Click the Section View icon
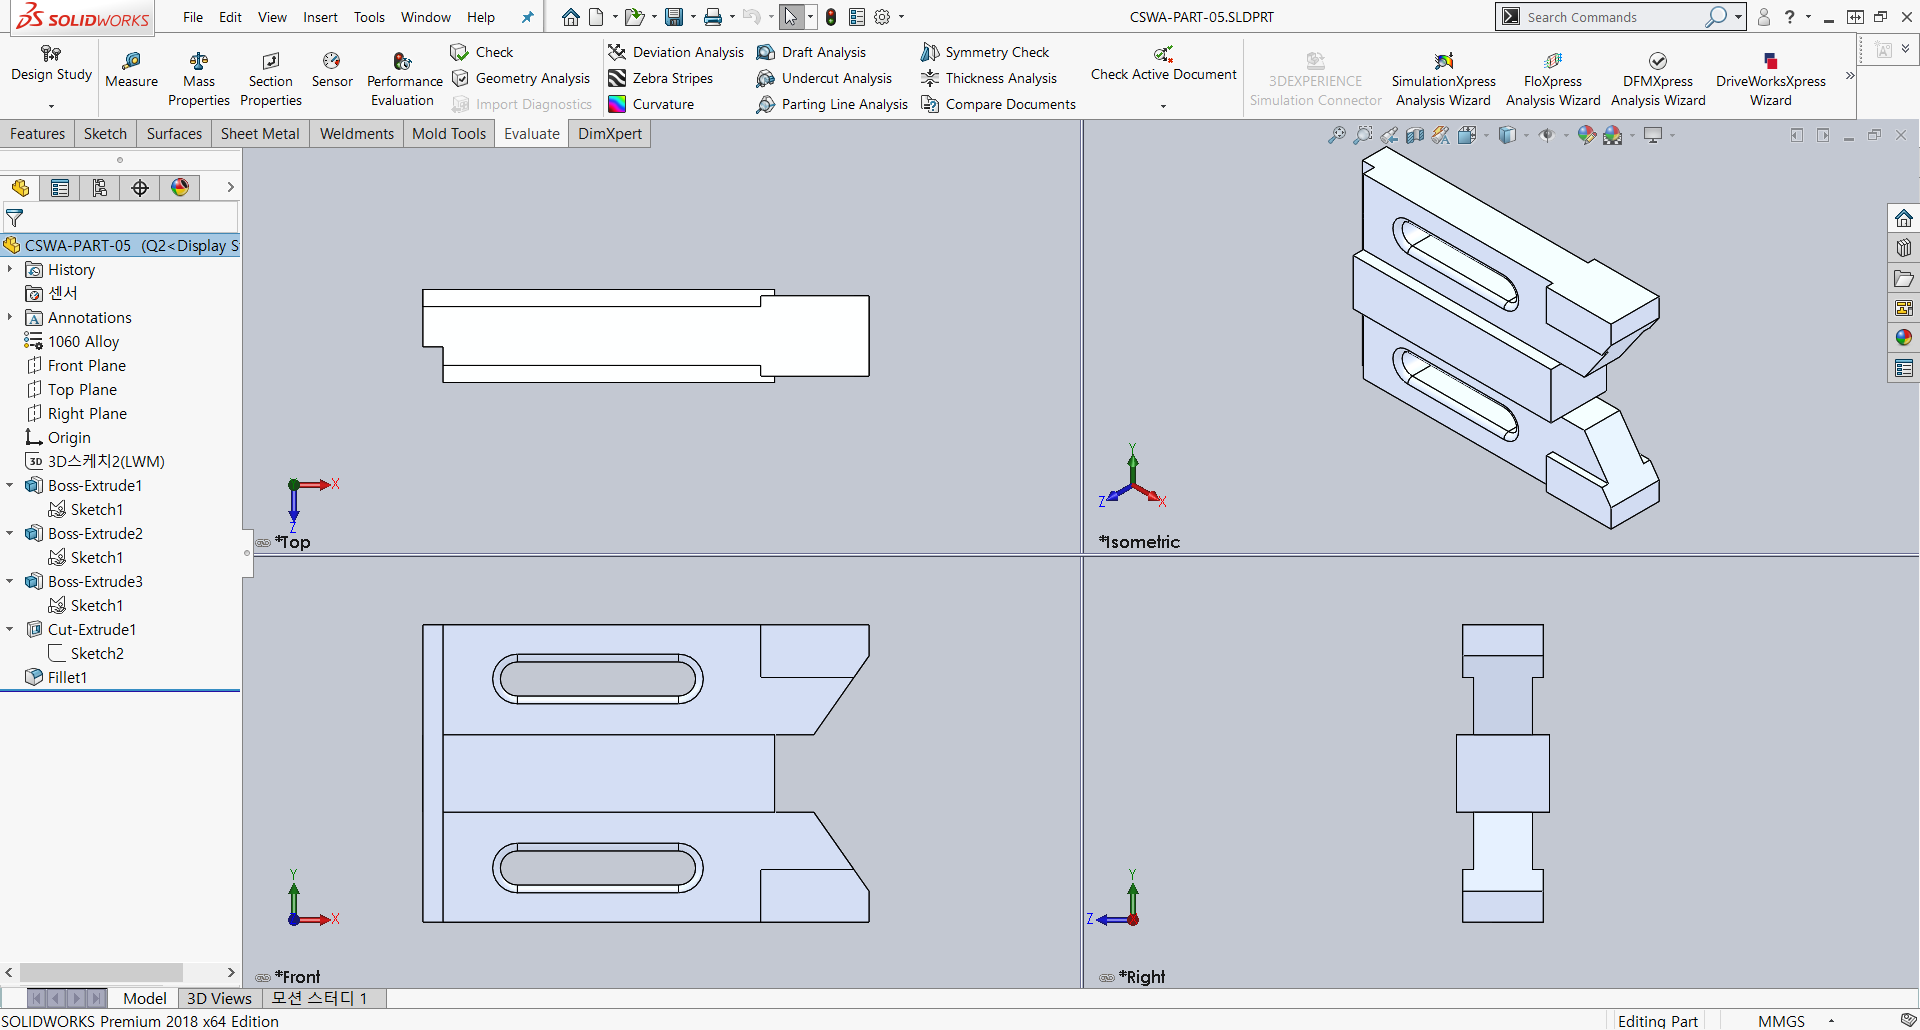Screen dimensions: 1920x1030 point(1414,135)
